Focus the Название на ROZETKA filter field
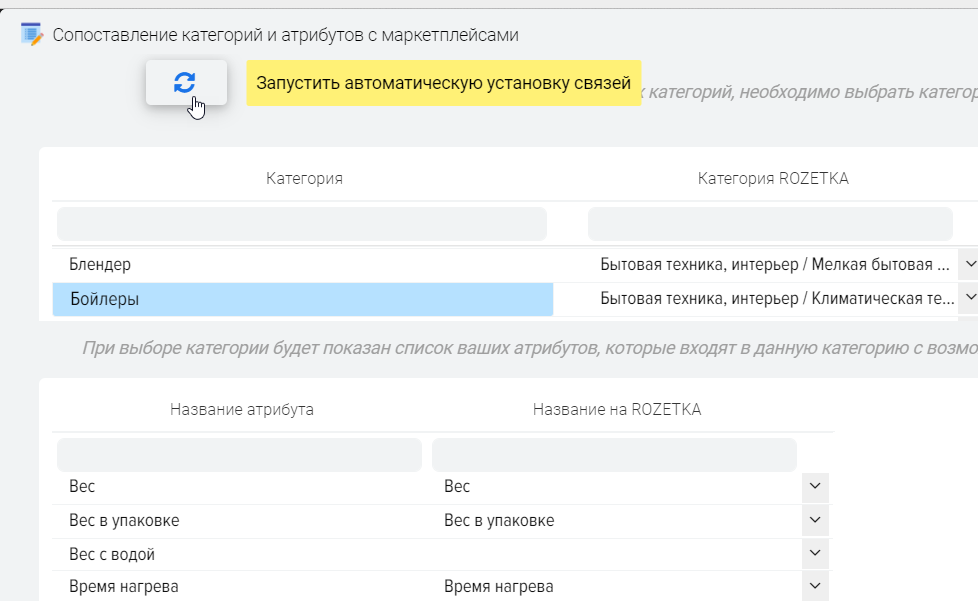 point(614,455)
